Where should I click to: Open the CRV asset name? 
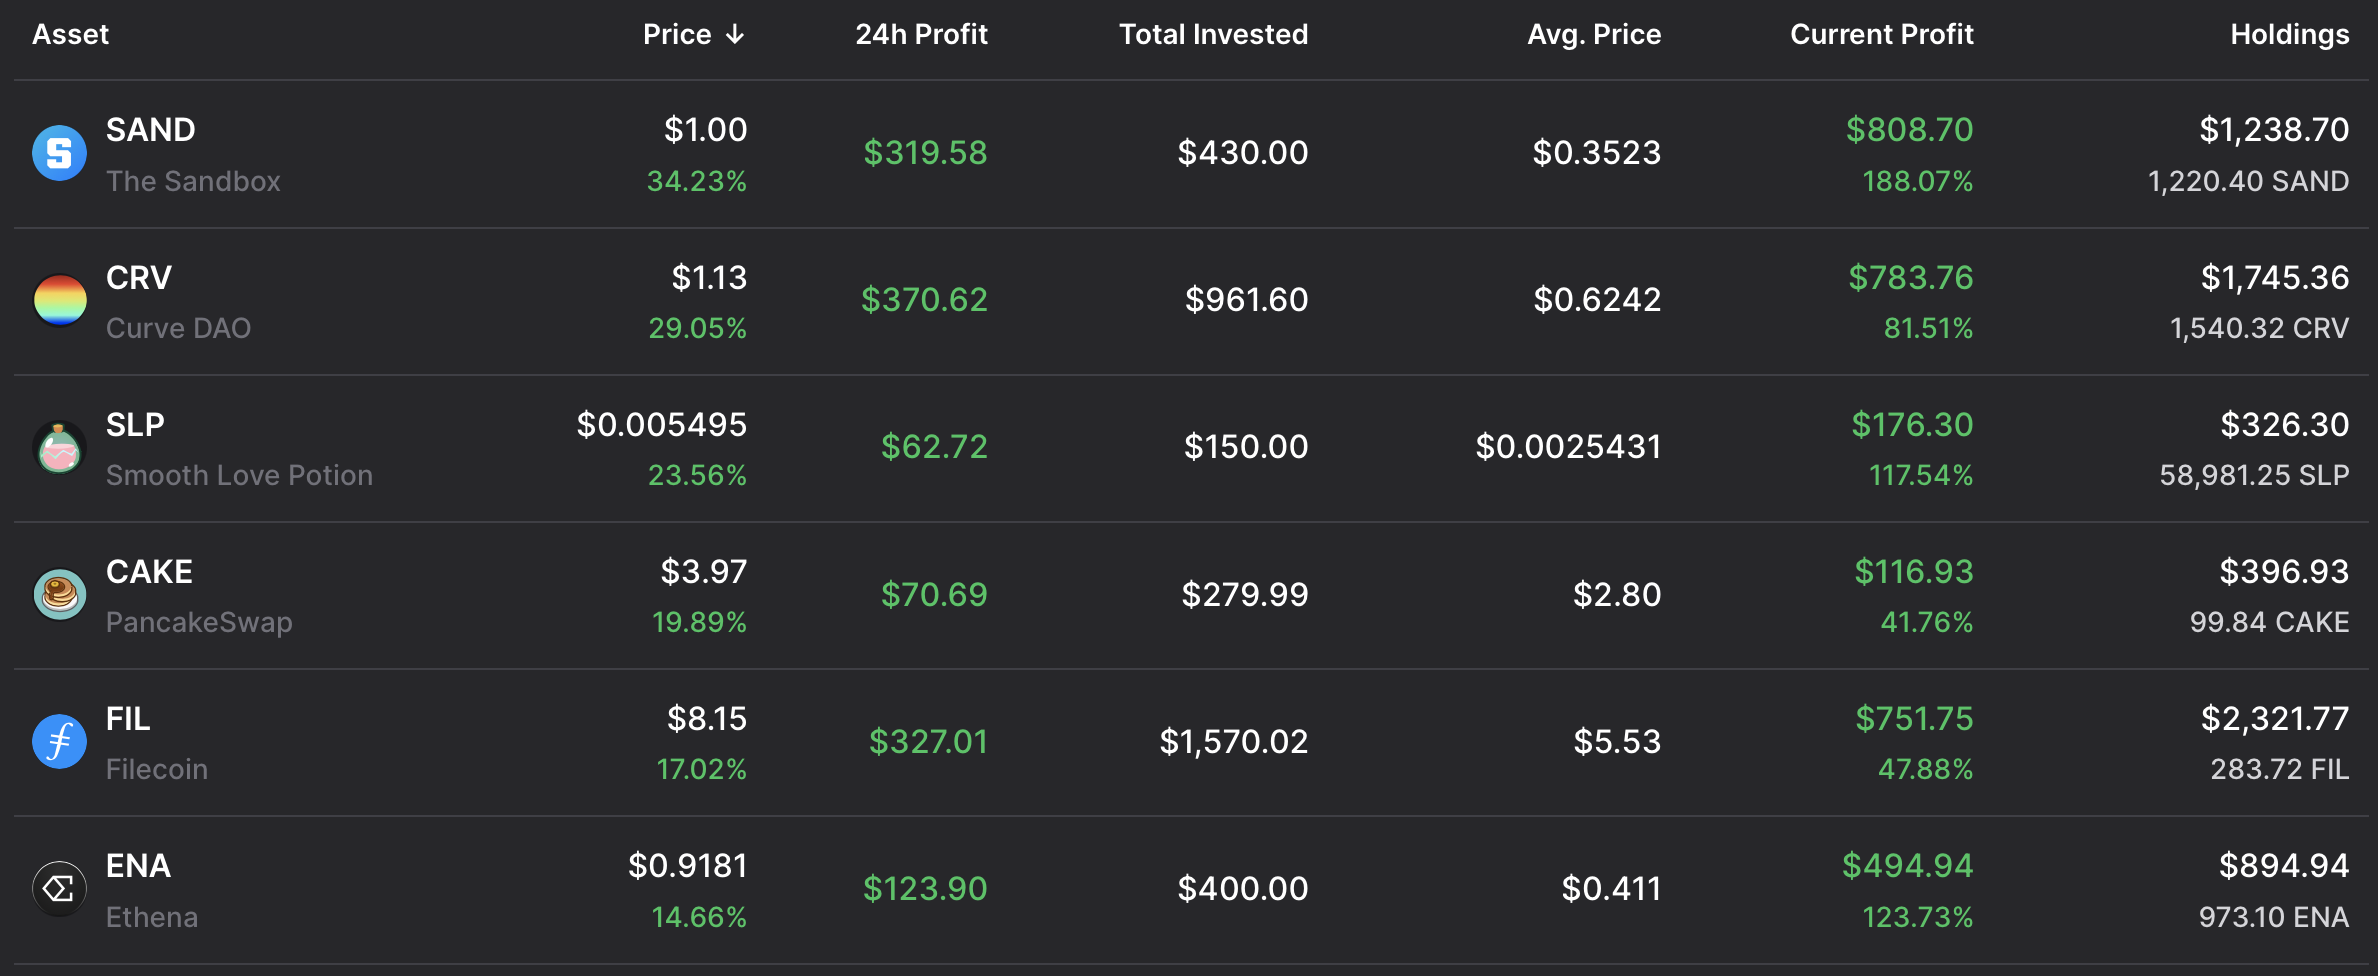click(x=139, y=277)
